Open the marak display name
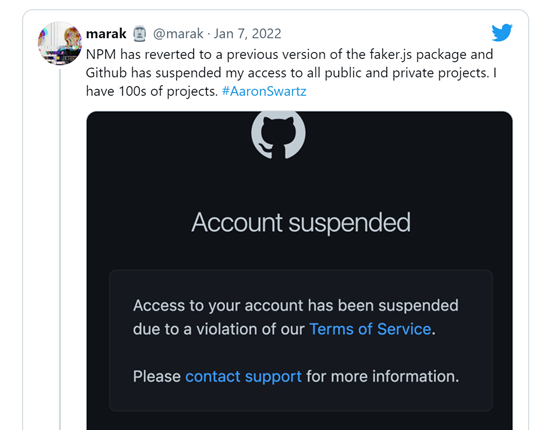Viewport: 554px width, 430px height. coord(106,34)
